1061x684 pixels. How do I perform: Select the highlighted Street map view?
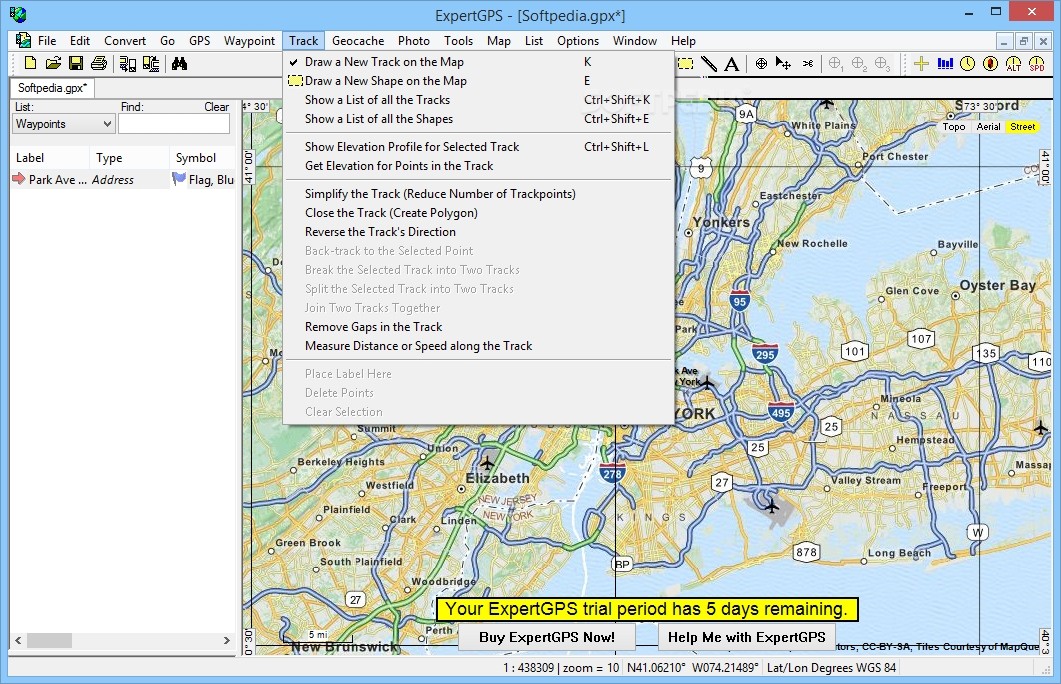pyautogui.click(x=1022, y=127)
